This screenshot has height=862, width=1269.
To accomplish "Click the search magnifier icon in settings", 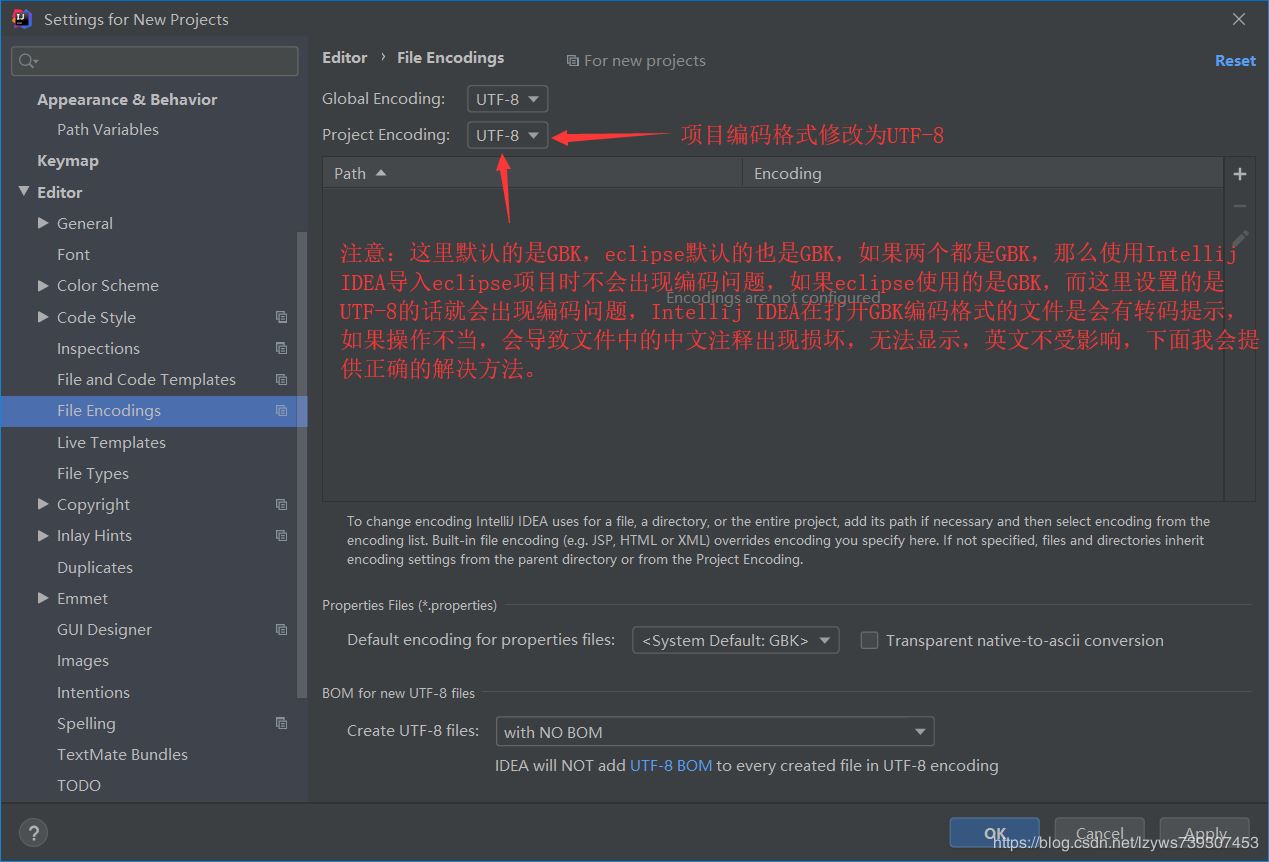I will (27, 61).
